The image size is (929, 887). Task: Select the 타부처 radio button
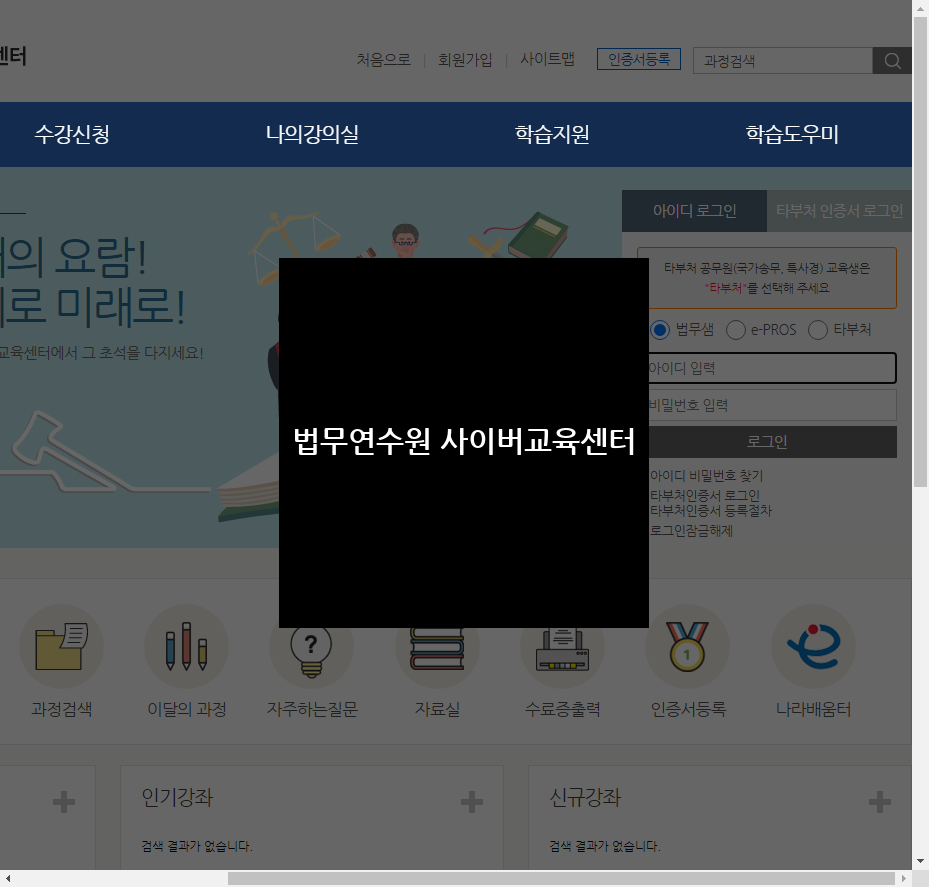click(x=817, y=330)
